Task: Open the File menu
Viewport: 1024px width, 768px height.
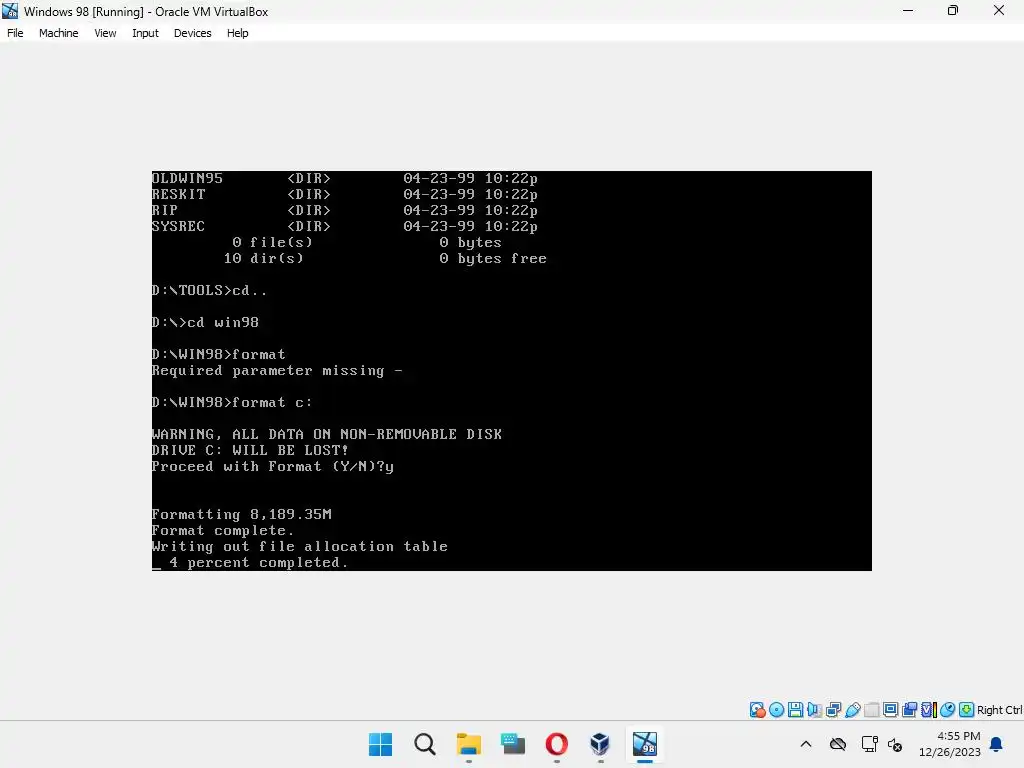Action: (x=15, y=33)
